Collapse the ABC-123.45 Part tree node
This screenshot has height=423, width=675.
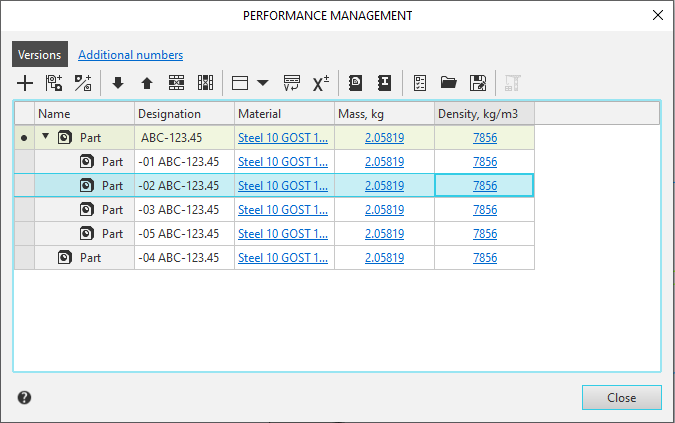[45, 137]
